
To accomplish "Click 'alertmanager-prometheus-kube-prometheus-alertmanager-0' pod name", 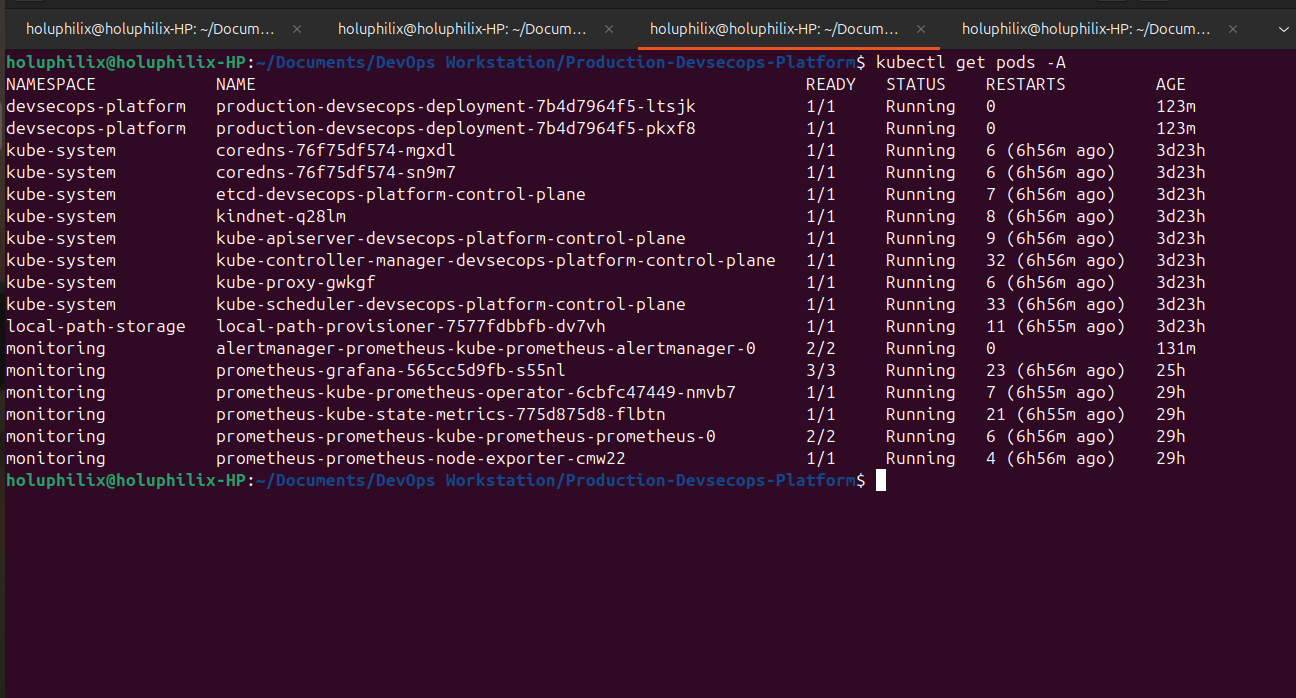I will pyautogui.click(x=486, y=348).
